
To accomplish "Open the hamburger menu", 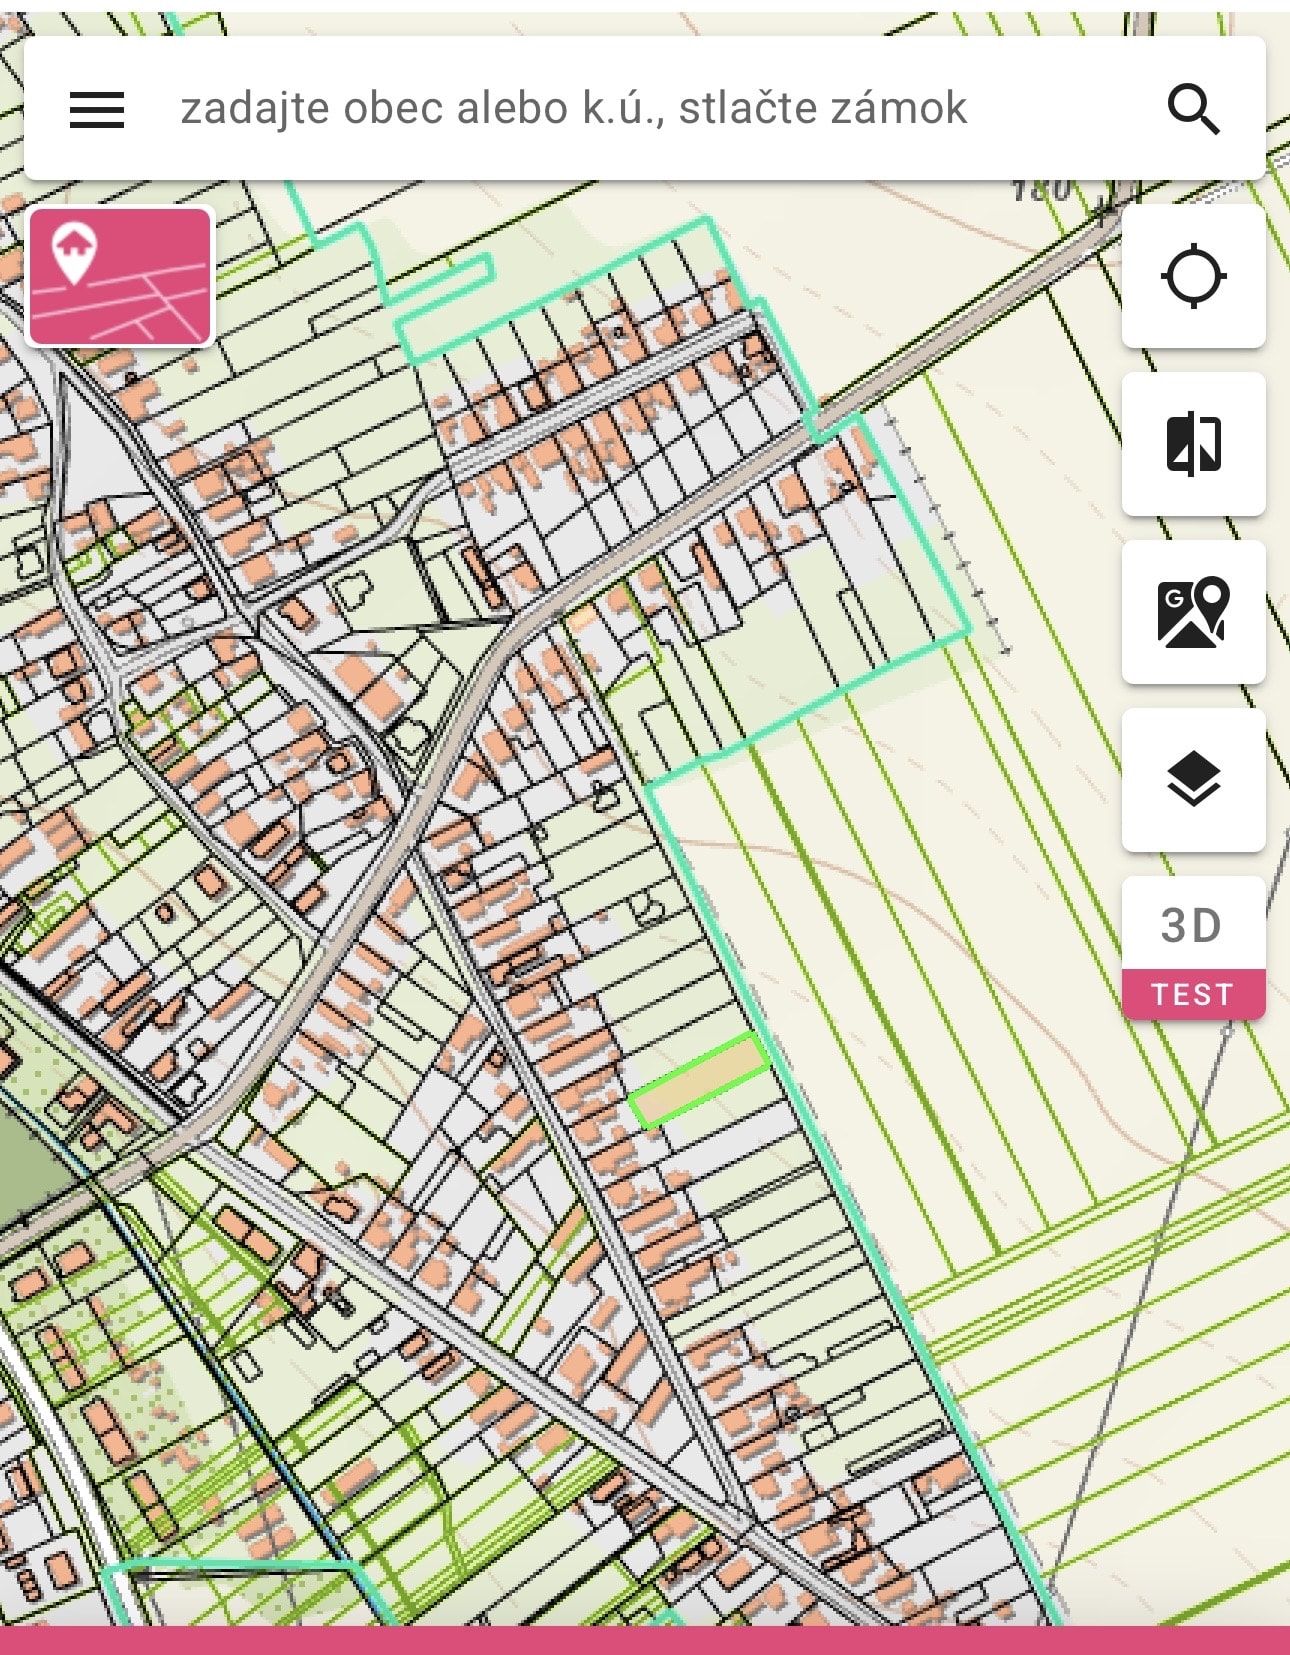I will pyautogui.click(x=97, y=109).
